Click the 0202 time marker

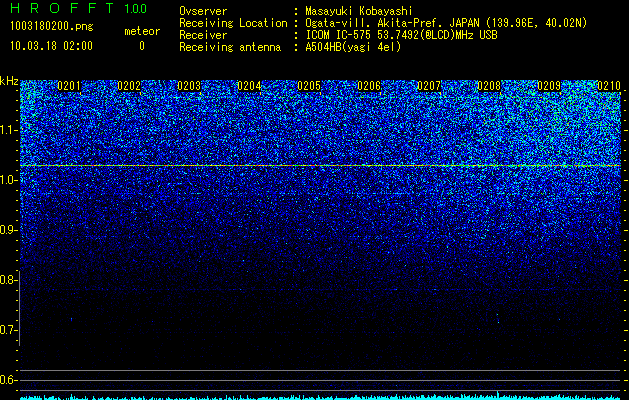pyautogui.click(x=129, y=86)
